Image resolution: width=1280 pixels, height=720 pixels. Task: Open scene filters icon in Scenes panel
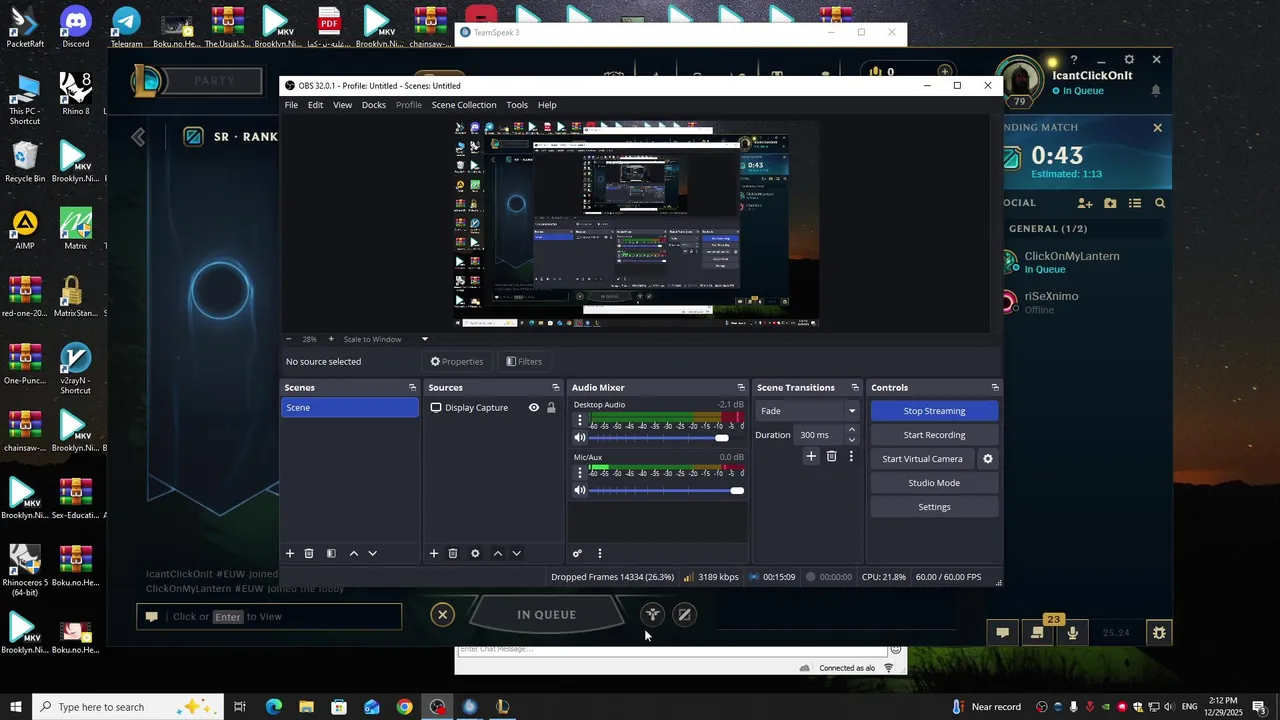coord(331,553)
